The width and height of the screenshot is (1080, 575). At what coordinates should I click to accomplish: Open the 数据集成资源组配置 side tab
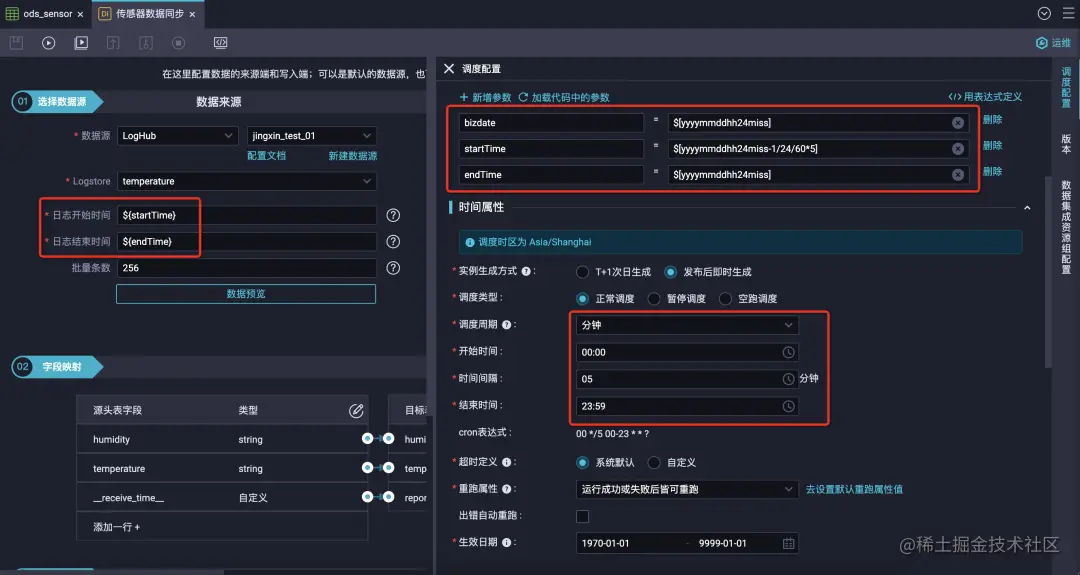click(x=1066, y=227)
